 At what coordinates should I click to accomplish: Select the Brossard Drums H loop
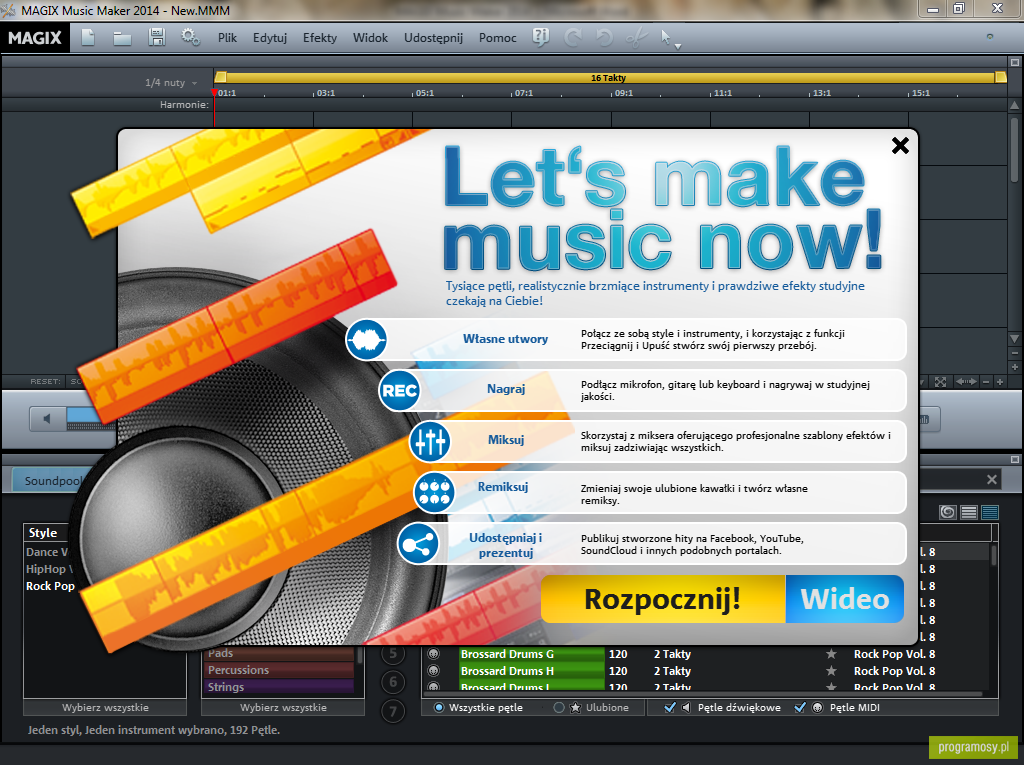531,671
